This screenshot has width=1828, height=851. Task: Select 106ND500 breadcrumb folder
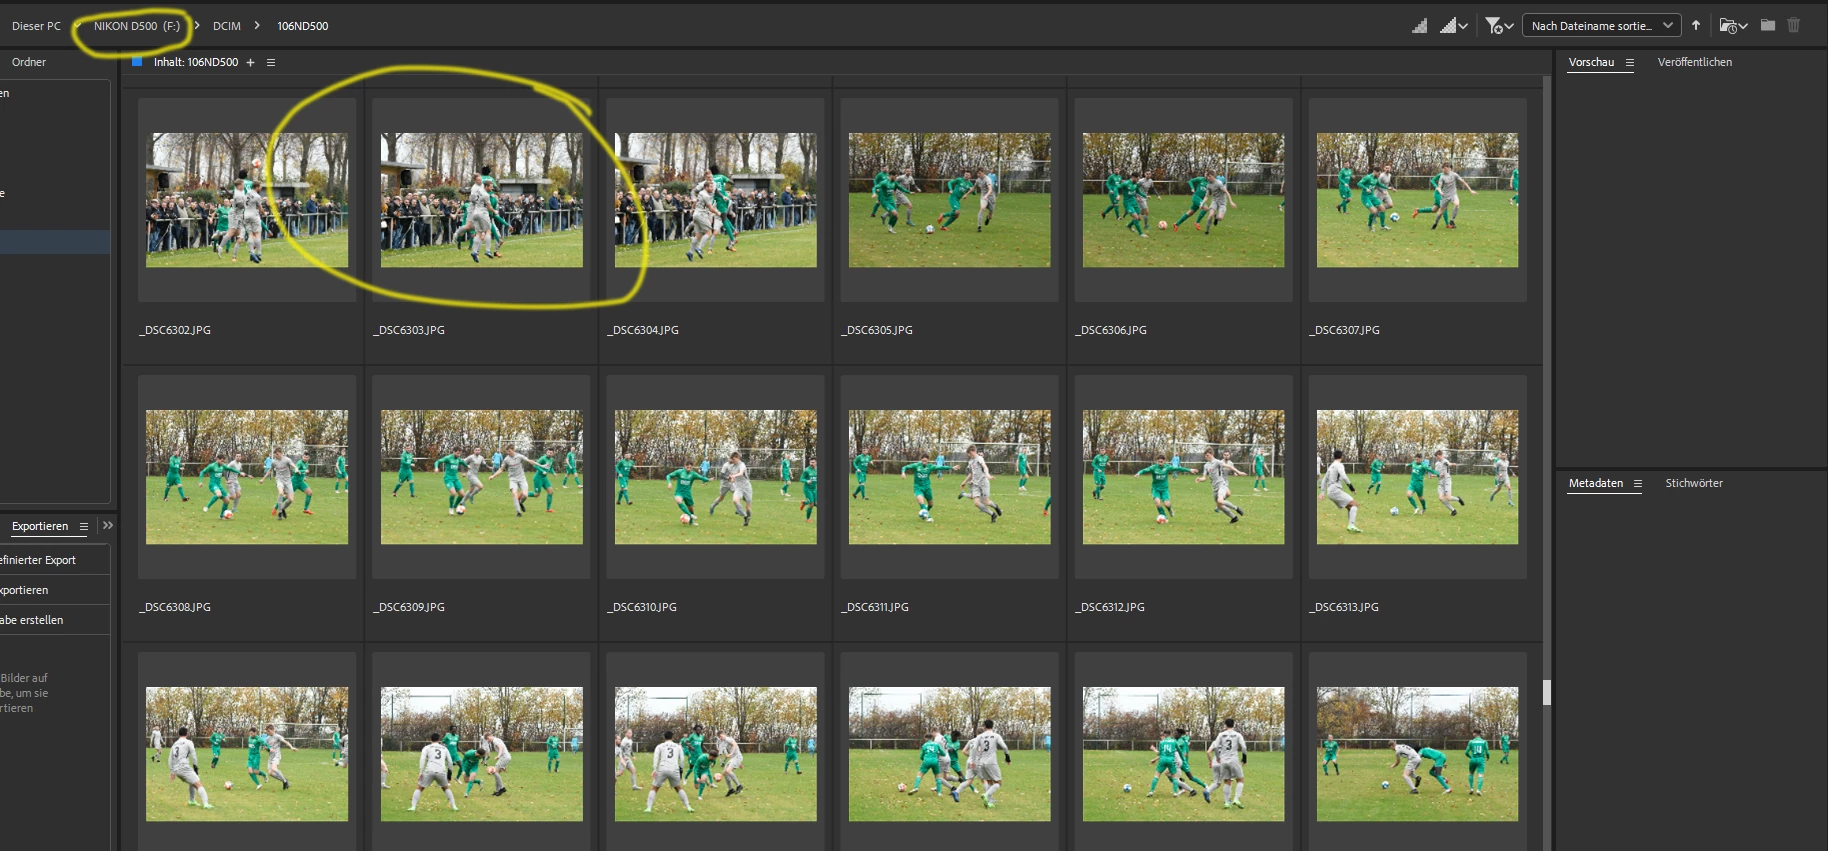click(303, 26)
